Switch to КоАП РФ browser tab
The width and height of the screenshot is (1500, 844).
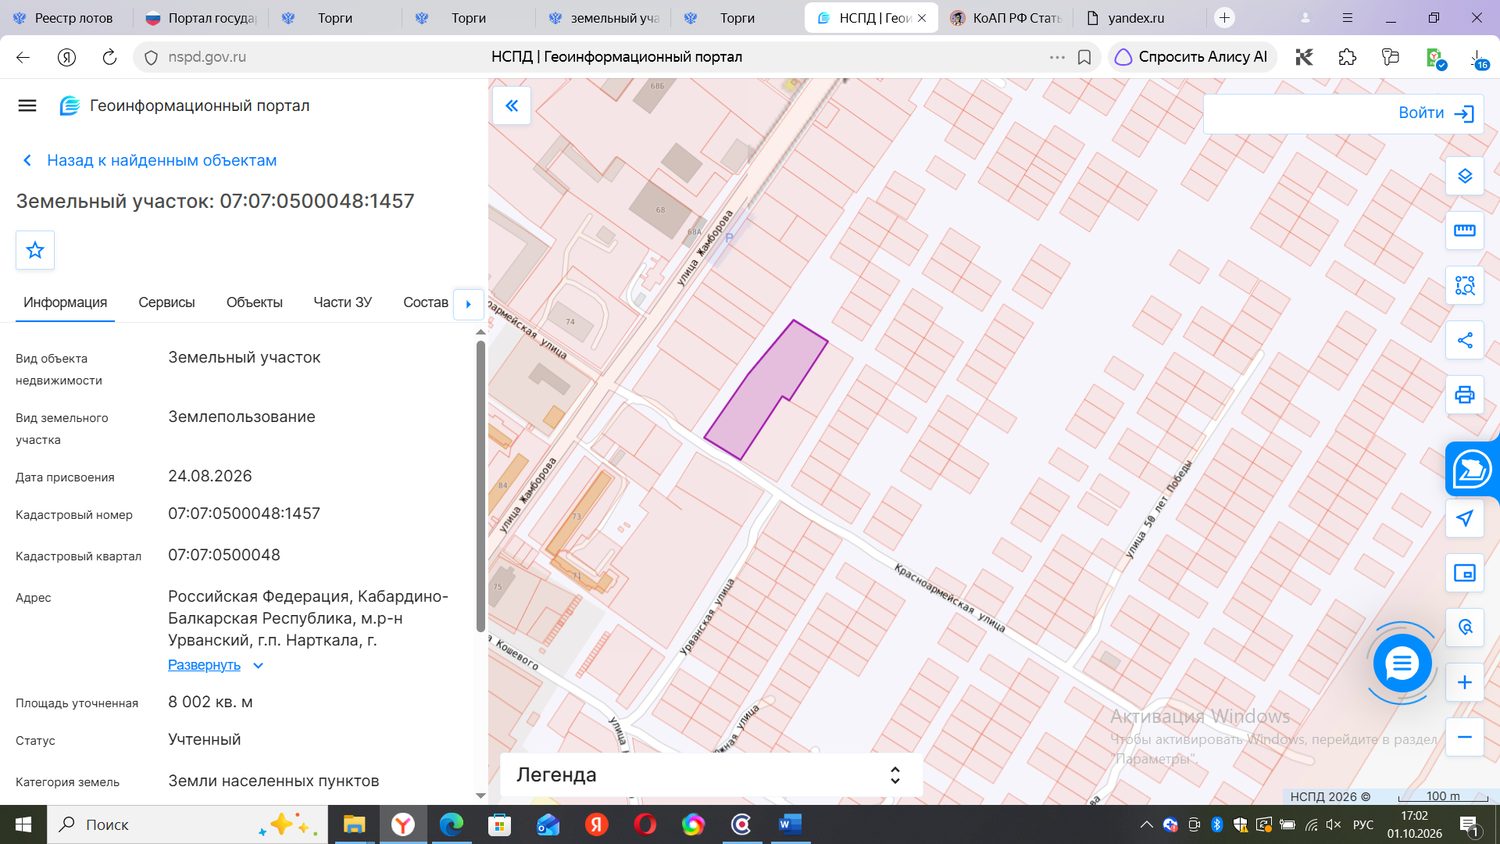point(1006,18)
